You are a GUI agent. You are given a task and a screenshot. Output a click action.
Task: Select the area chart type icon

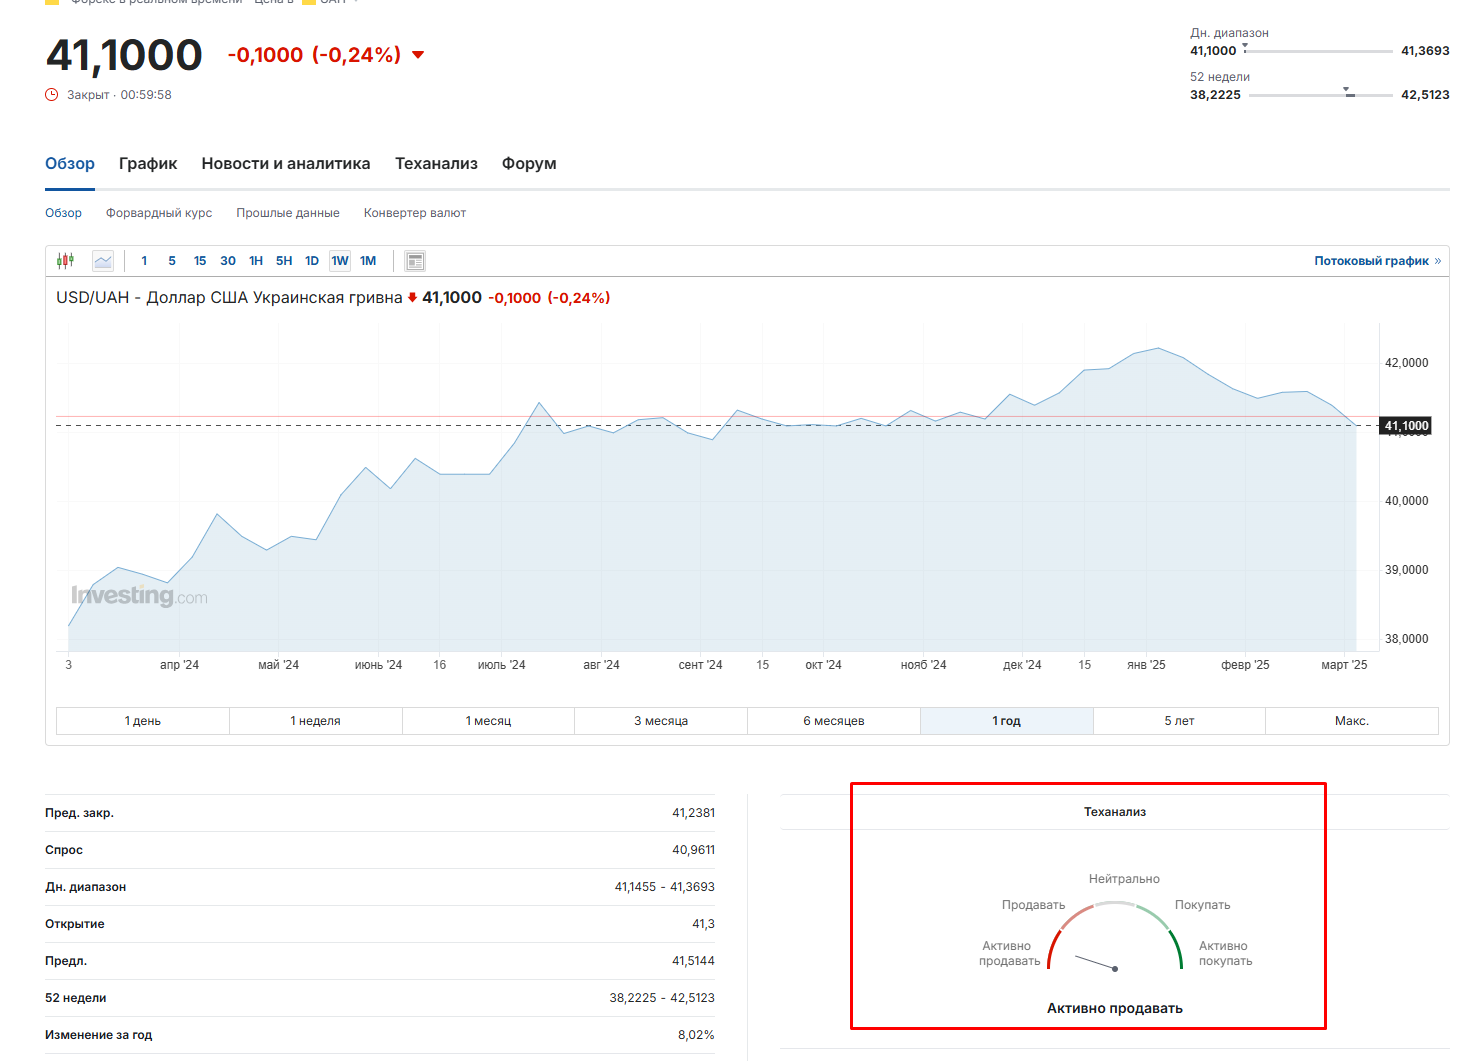[x=103, y=261]
